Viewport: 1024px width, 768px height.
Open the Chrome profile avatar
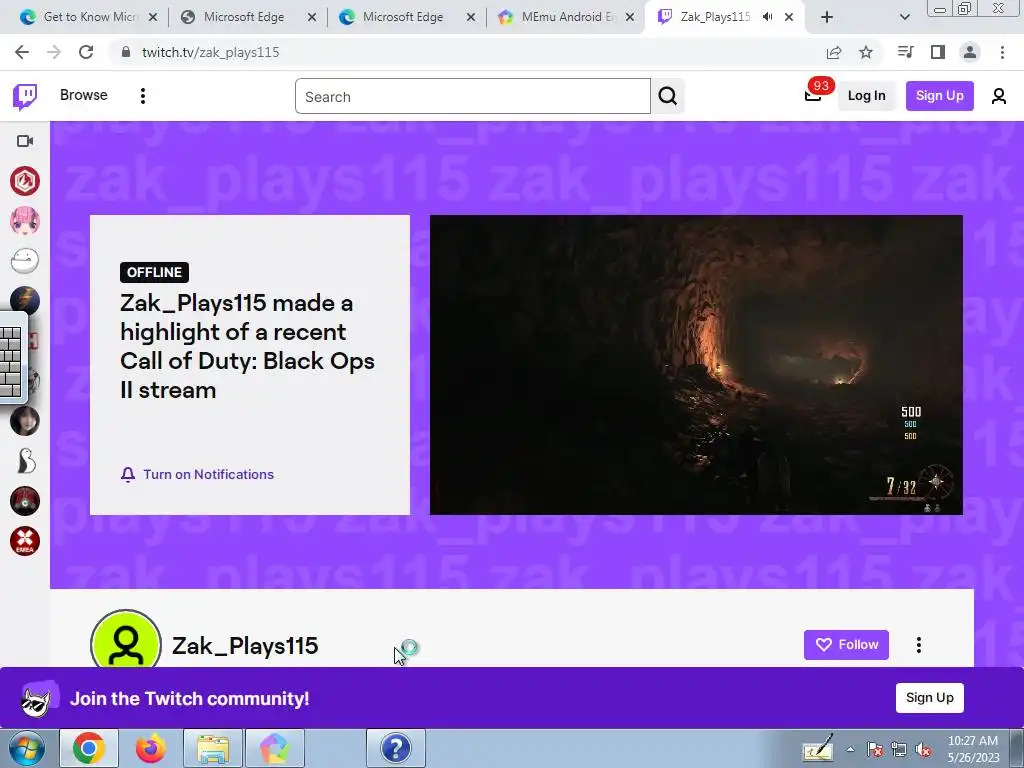click(970, 52)
